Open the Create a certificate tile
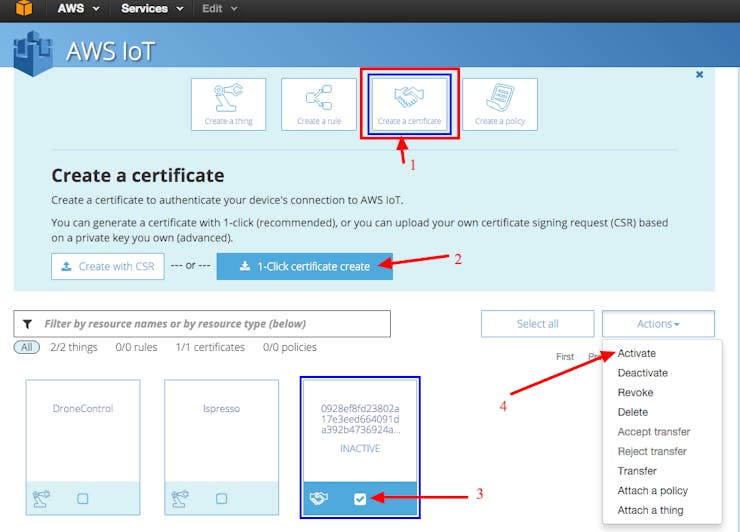This screenshot has width=740, height=532. pos(409,104)
